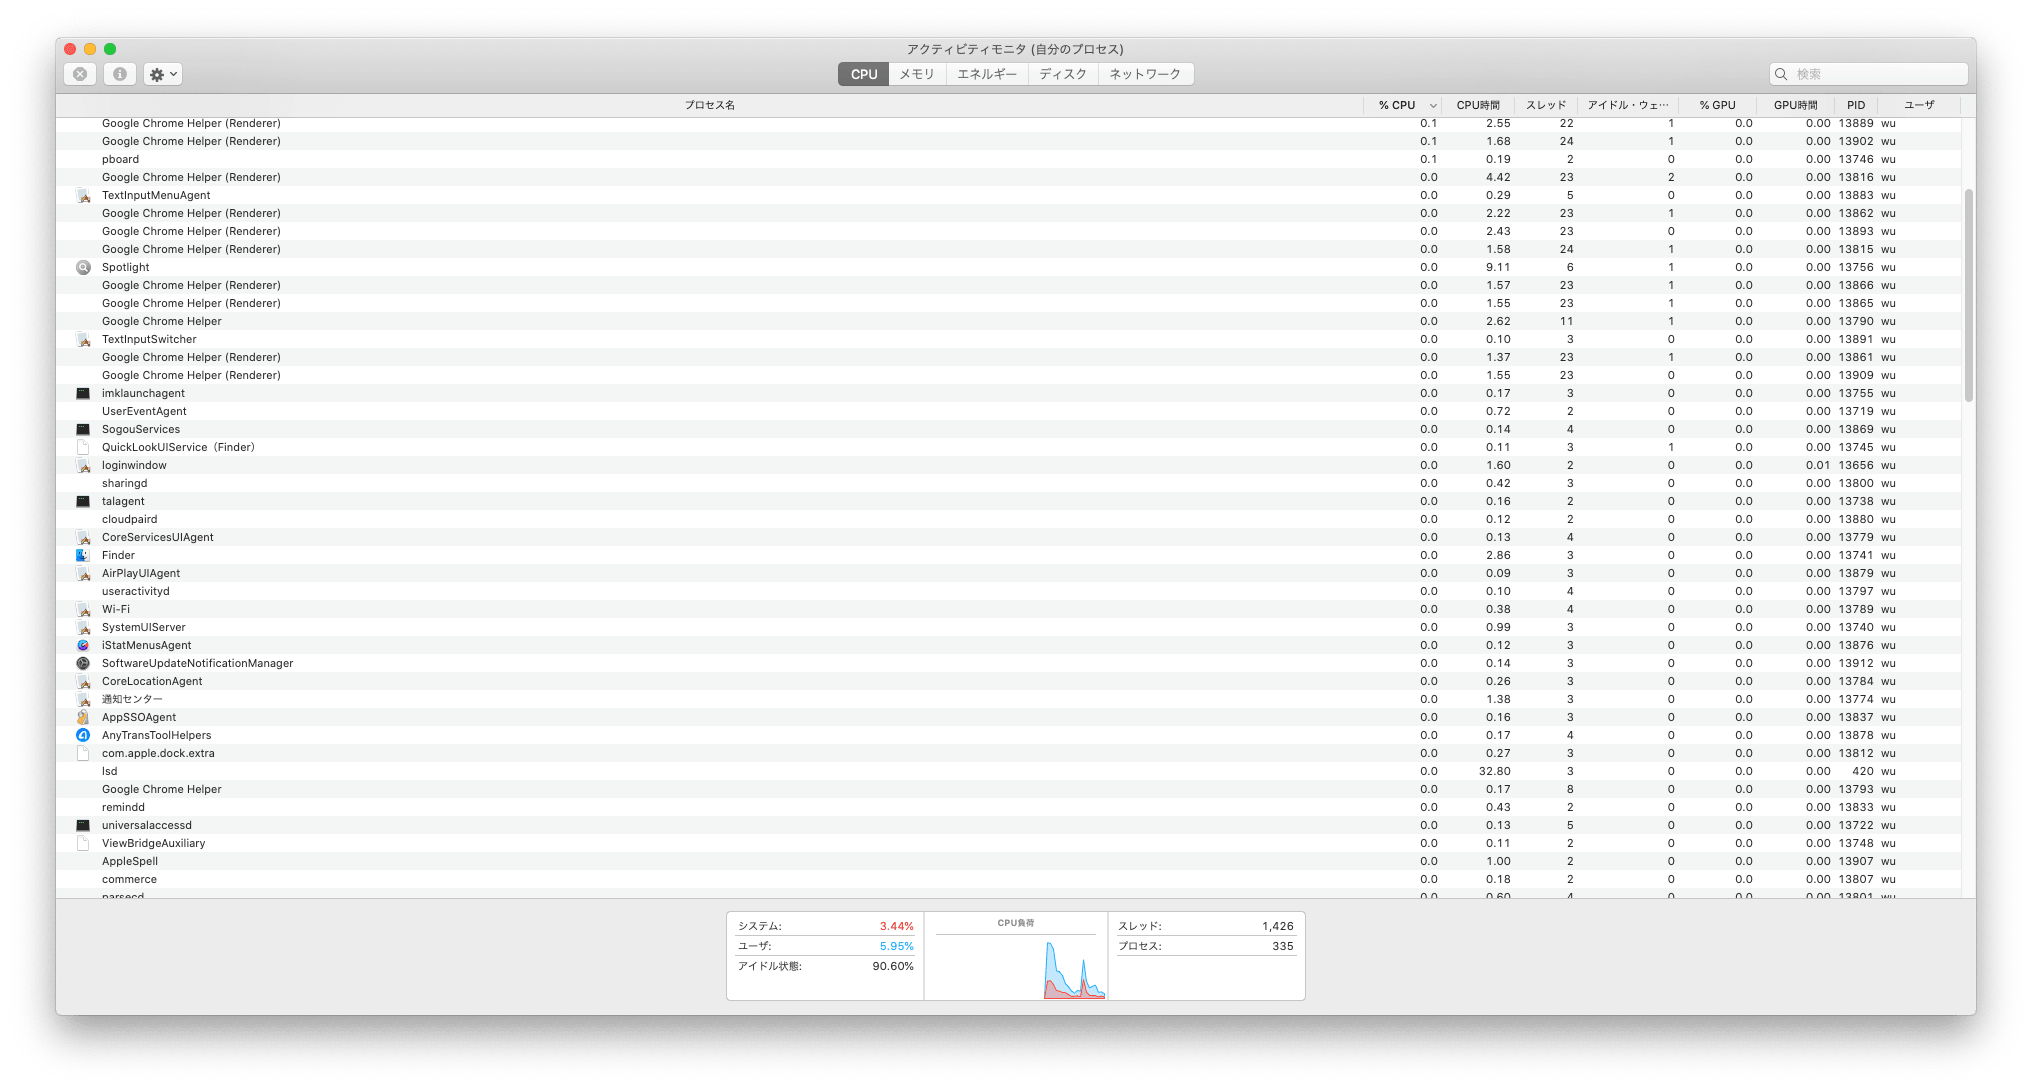Click the プロセス count 335

tap(1283, 946)
